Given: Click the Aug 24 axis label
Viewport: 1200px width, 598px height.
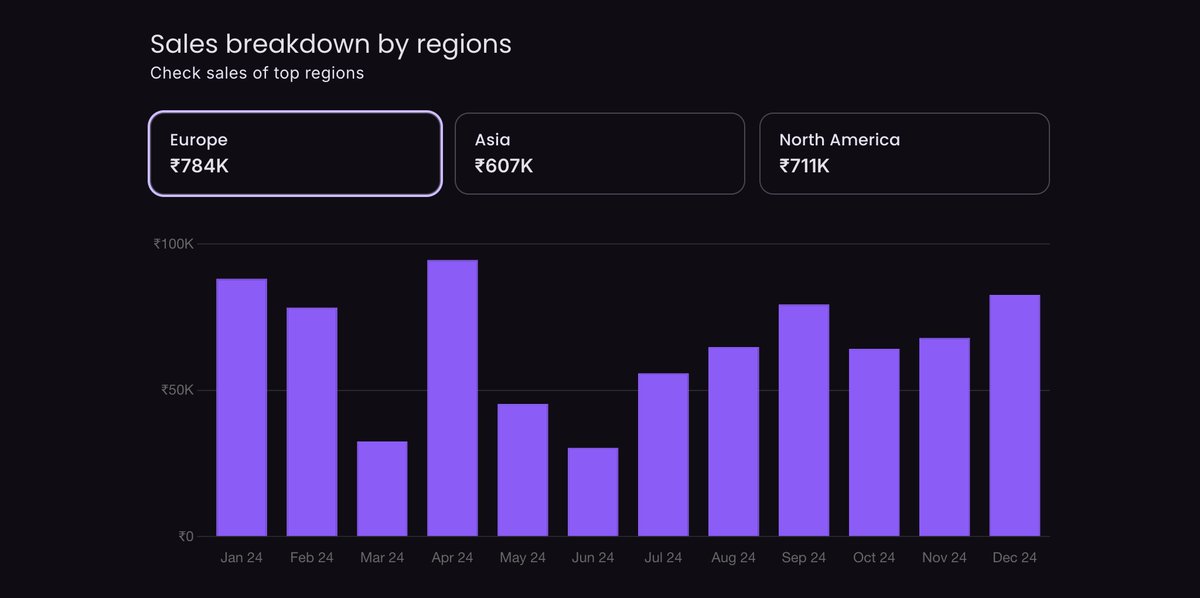Looking at the screenshot, I should pyautogui.click(x=734, y=558).
